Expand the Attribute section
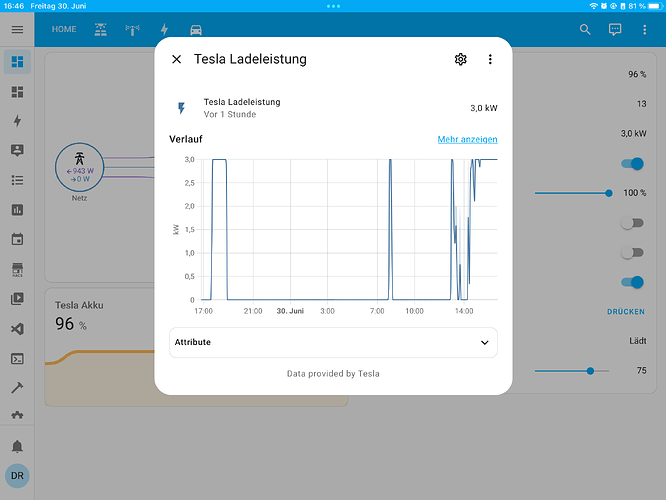This screenshot has width=666, height=500. pyautogui.click(x=333, y=342)
